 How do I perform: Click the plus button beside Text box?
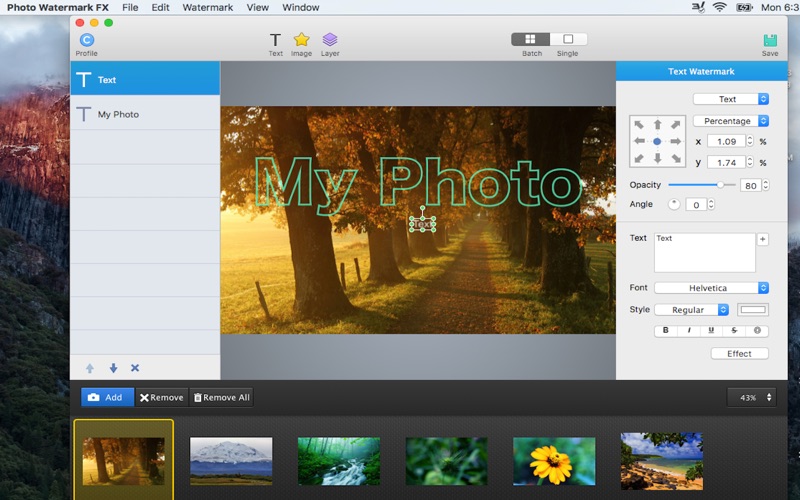(x=763, y=239)
